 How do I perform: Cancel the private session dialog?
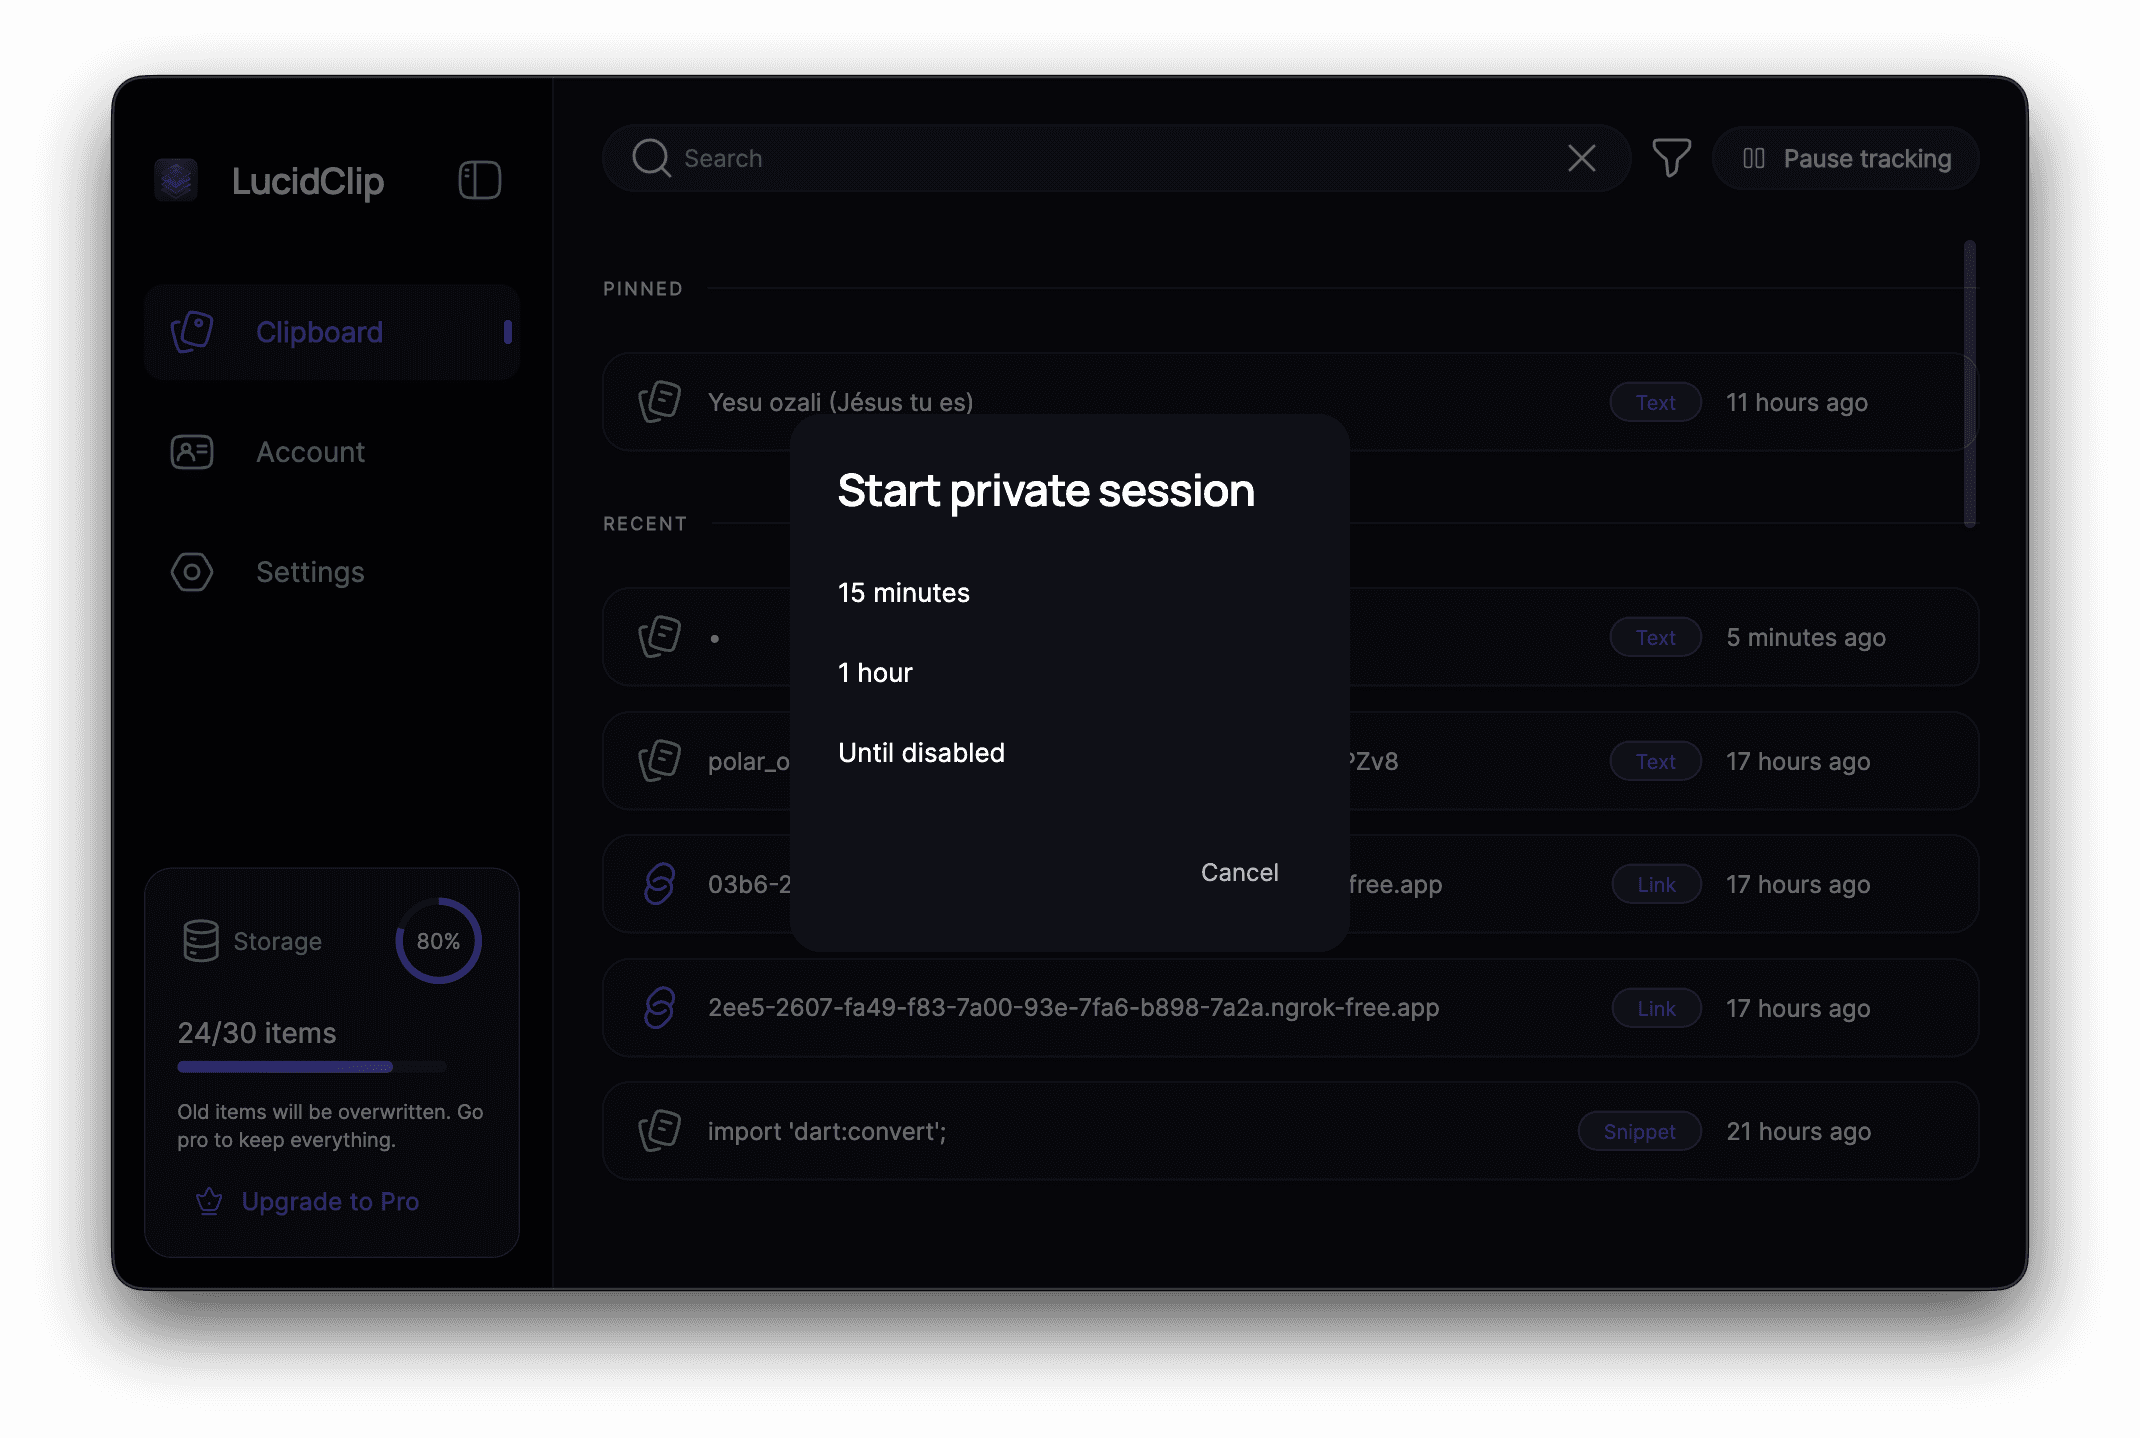tap(1239, 872)
